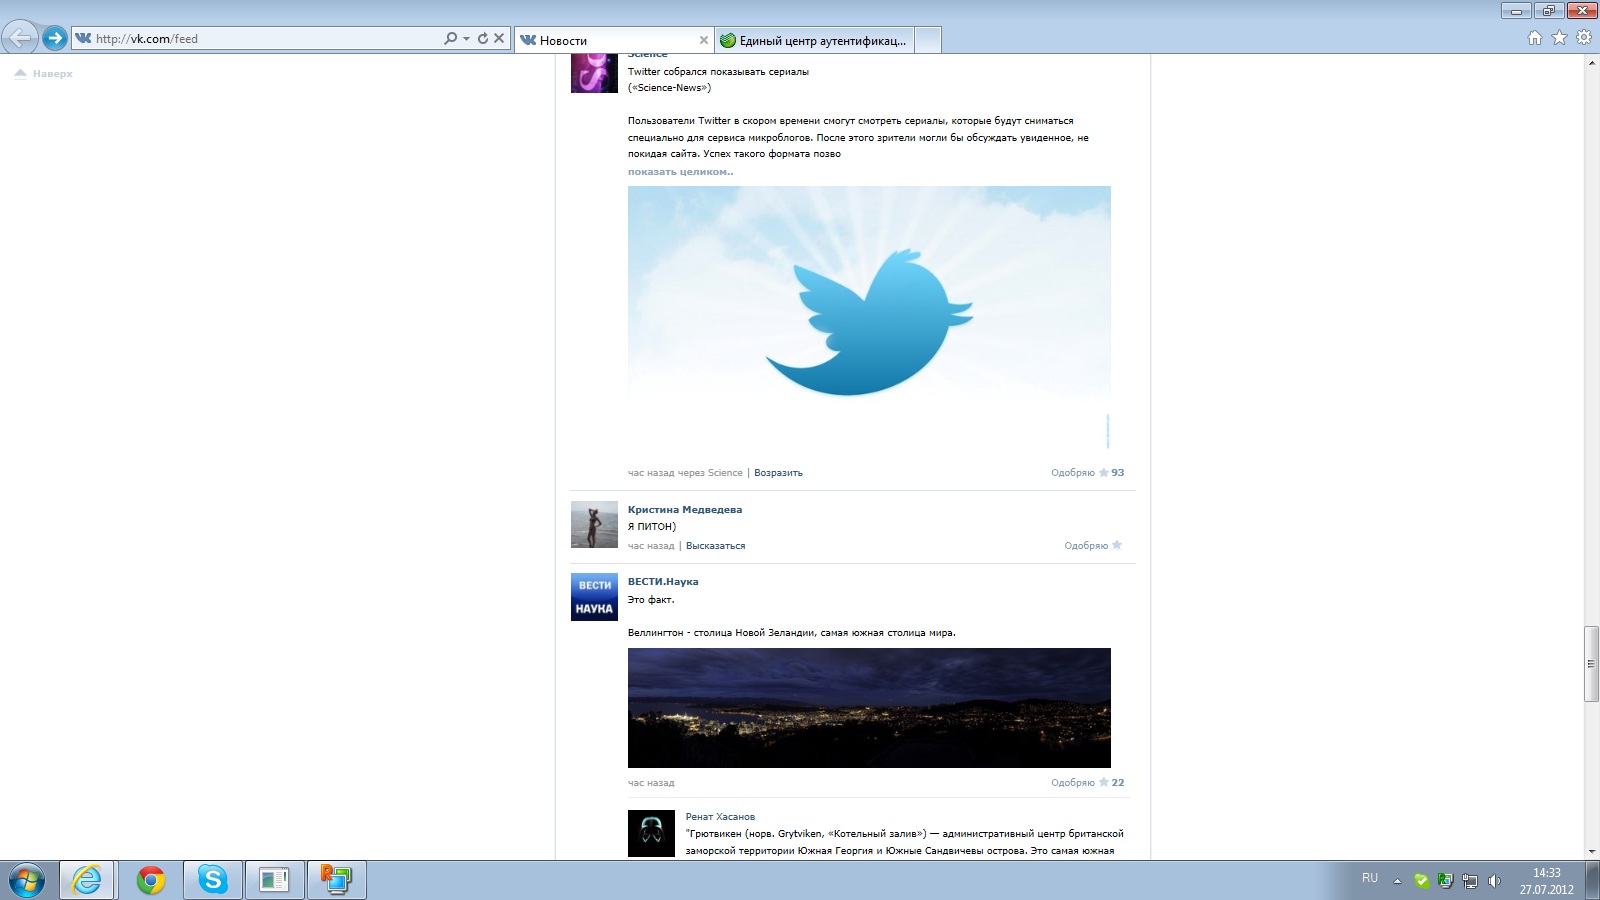This screenshot has height=900, width=1600.
Task: Close the Новости tab
Action: [x=703, y=40]
